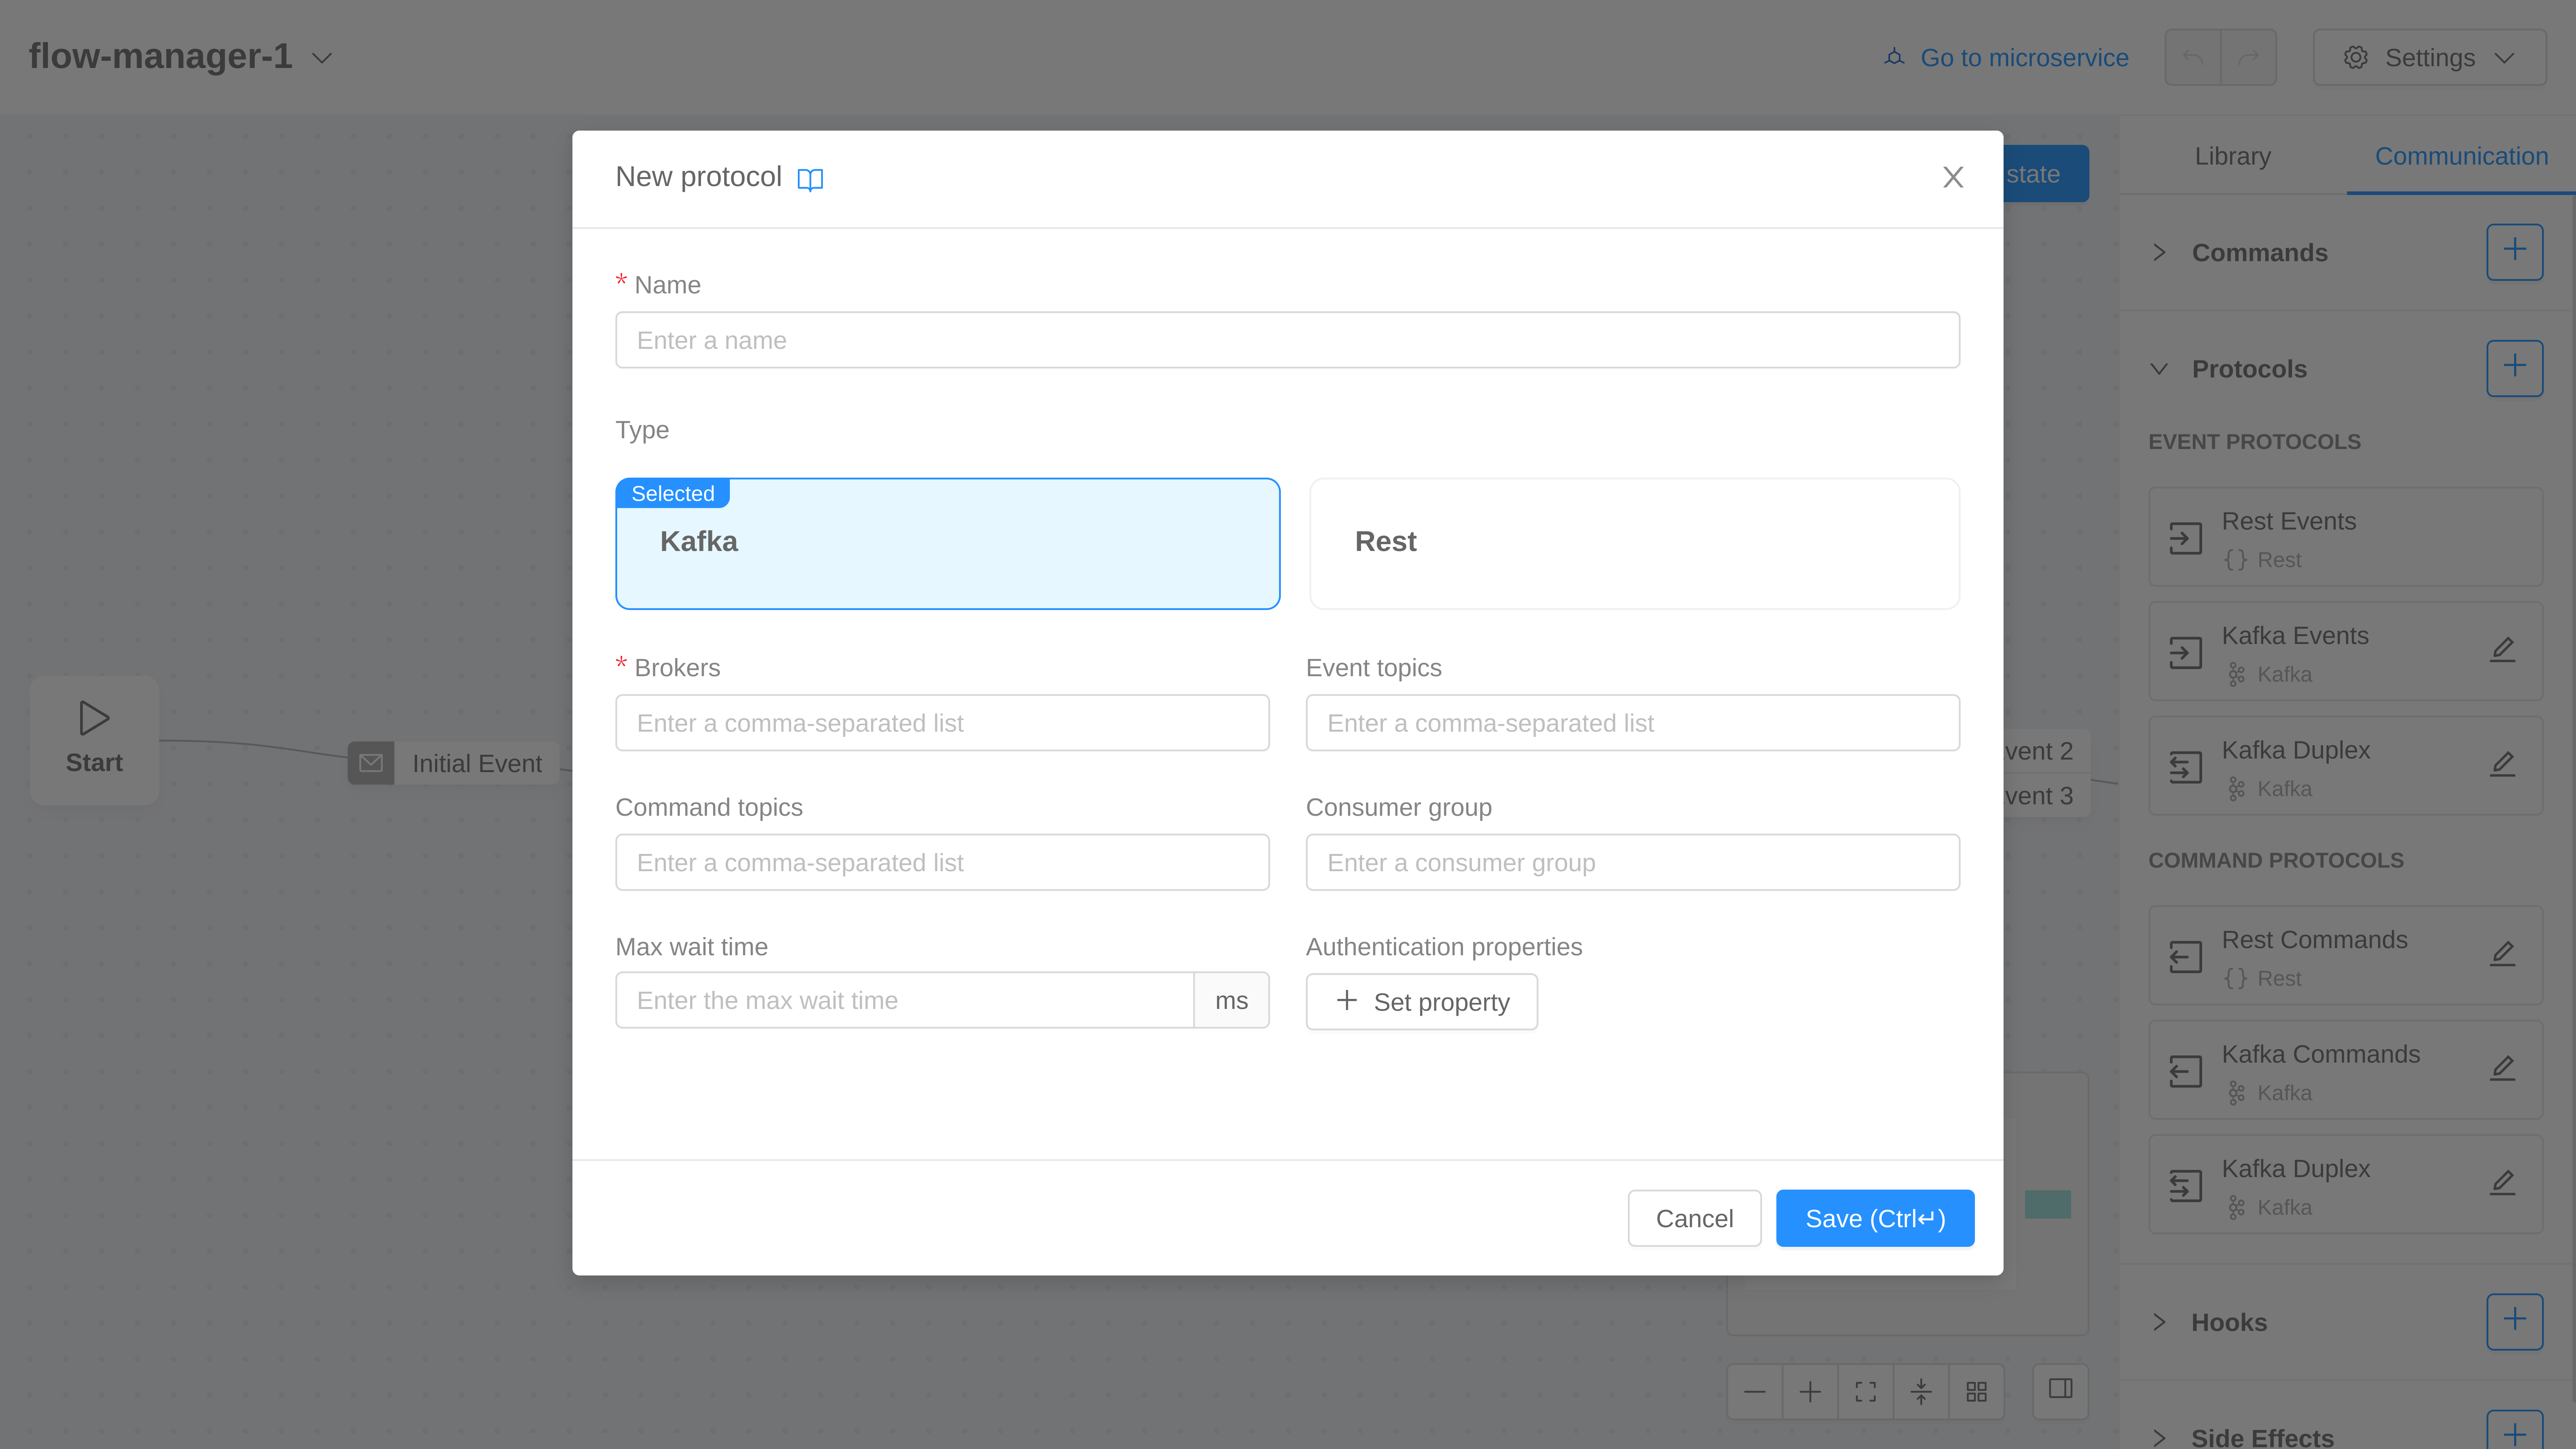The height and width of the screenshot is (1449, 2576).
Task: Click the edit pencil for Rest Commands
Action: pos(2502,954)
